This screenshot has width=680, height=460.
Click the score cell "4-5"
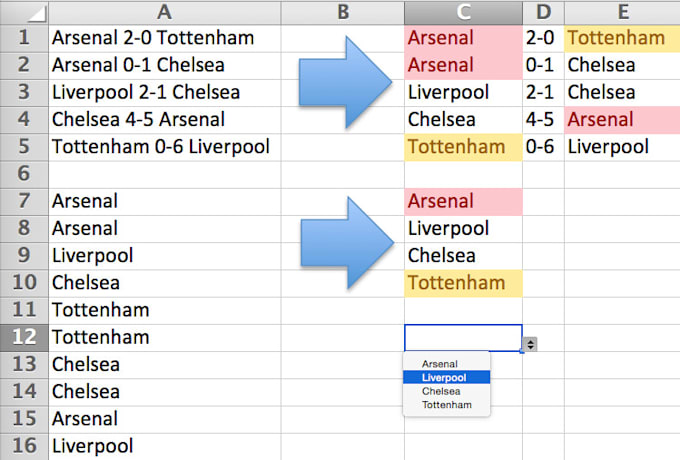(x=543, y=120)
